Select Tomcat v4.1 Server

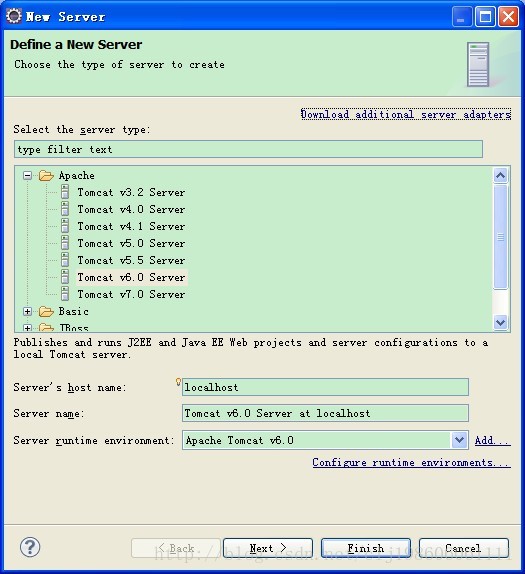131,226
